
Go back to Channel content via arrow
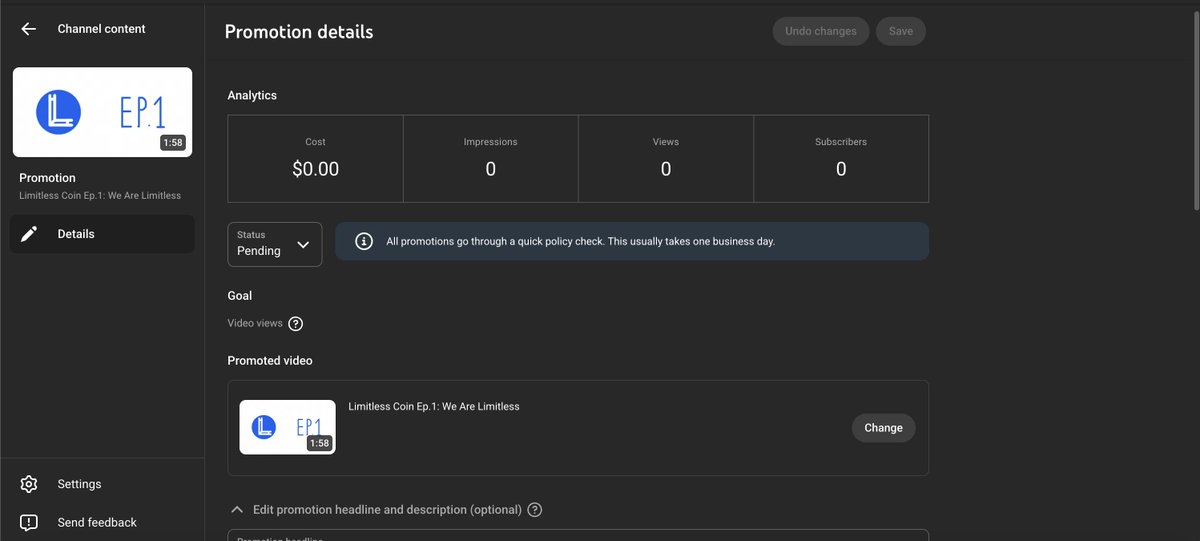[x=28, y=29]
